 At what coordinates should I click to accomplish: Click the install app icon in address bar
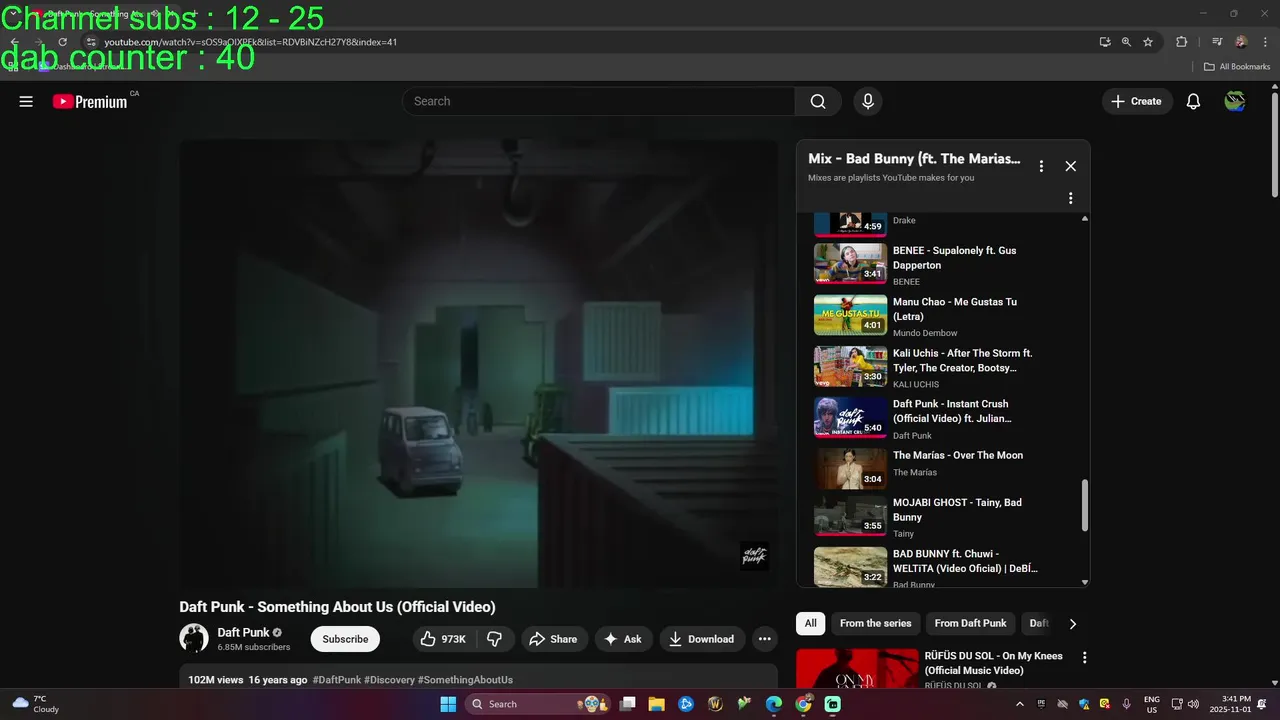point(1104,42)
